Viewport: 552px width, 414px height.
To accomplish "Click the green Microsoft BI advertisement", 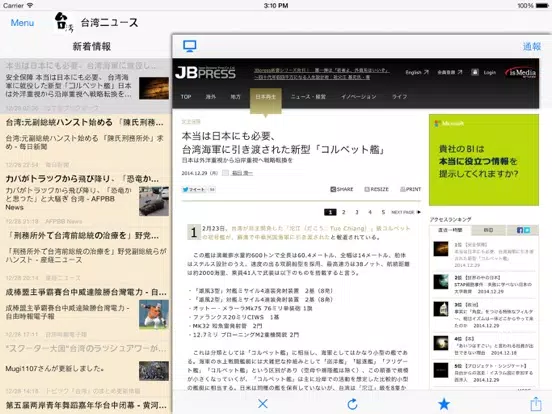I will coord(484,160).
